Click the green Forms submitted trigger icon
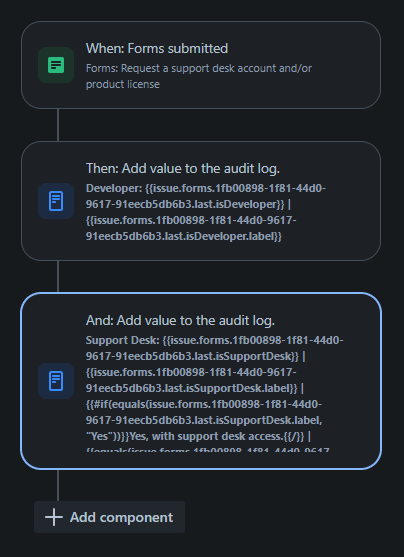Screen dimensions: 404x557 [56, 65]
